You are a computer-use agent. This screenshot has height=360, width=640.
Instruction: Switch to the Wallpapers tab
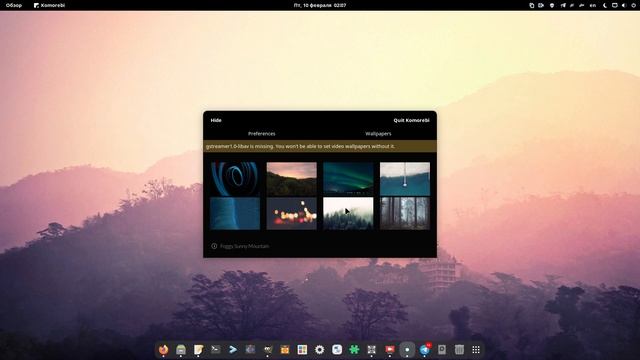pyautogui.click(x=378, y=133)
